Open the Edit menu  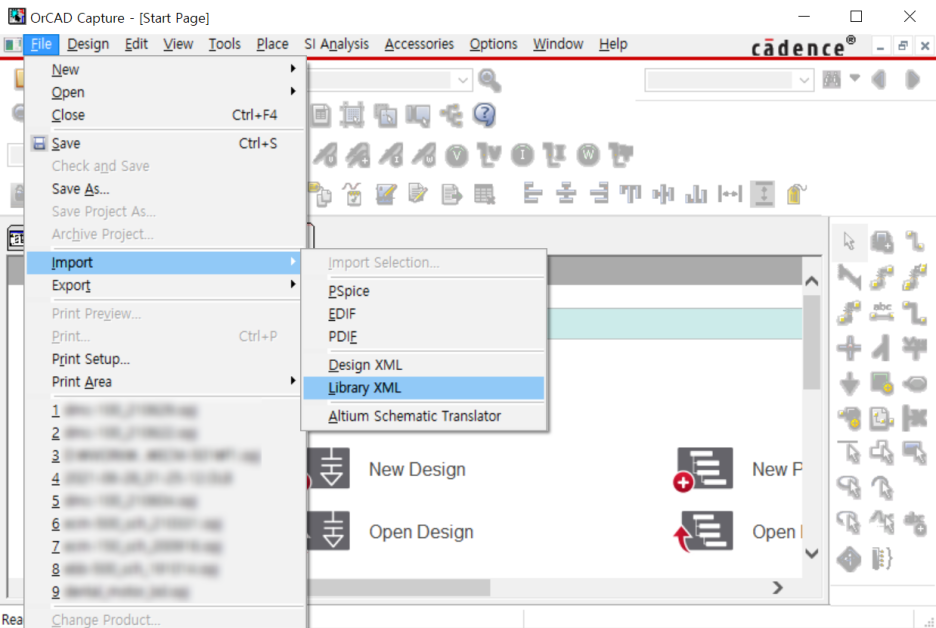pos(136,44)
